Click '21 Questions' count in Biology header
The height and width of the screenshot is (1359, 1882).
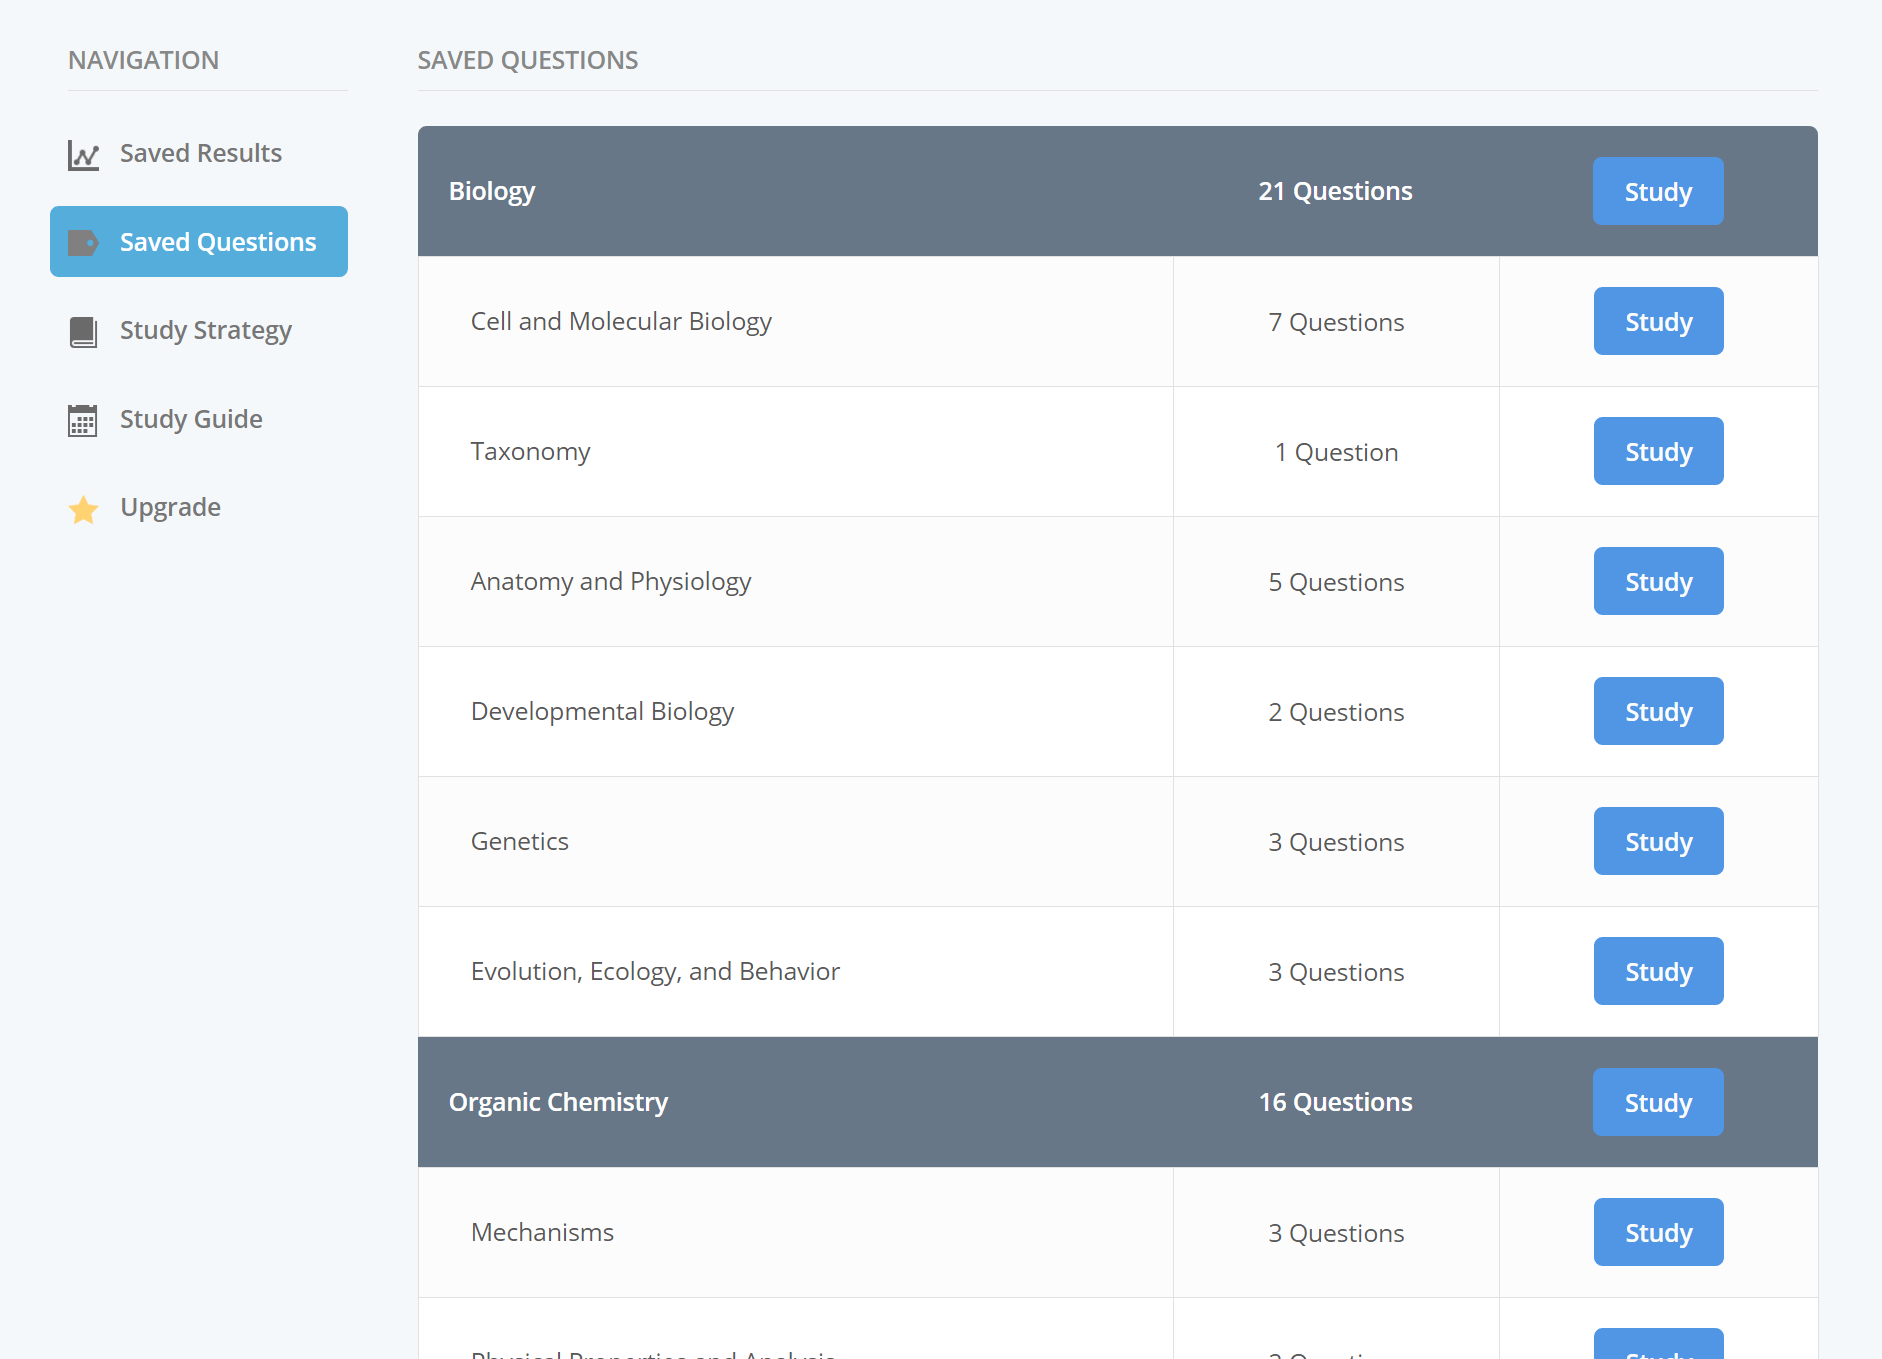[1335, 191]
